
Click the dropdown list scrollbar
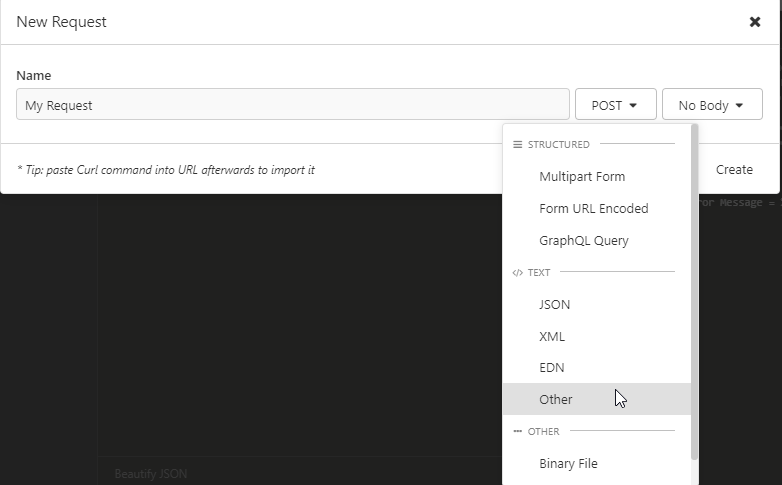point(694,292)
